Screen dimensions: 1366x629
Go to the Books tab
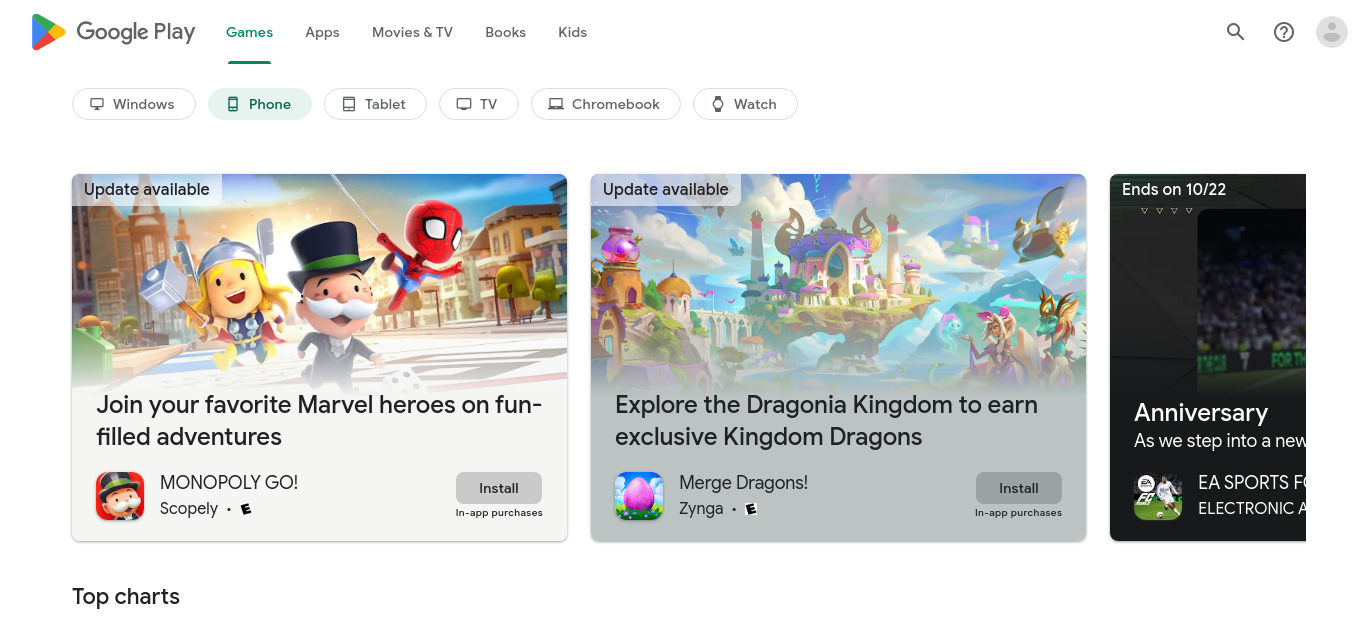coord(505,32)
